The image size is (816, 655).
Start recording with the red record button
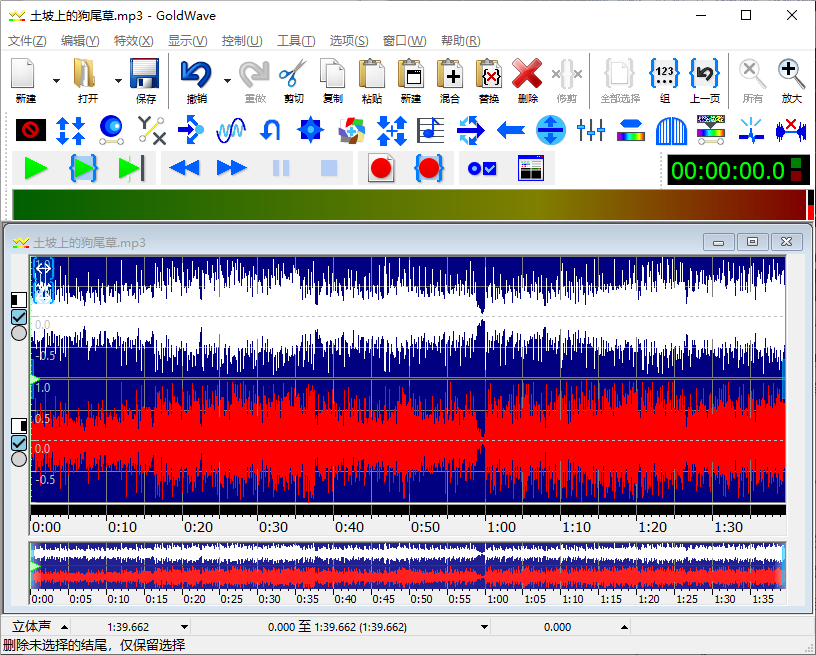[x=380, y=169]
